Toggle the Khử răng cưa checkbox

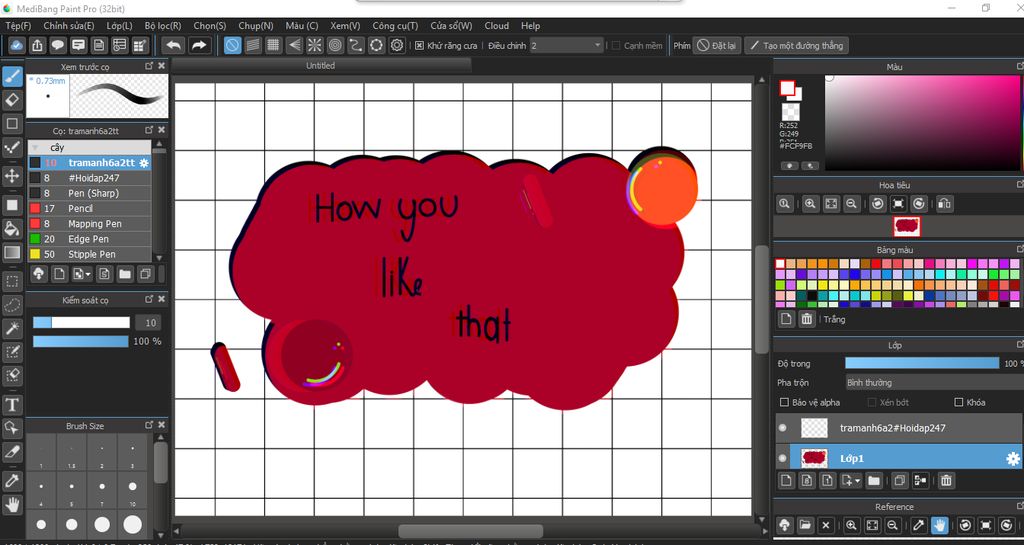[x=419, y=46]
